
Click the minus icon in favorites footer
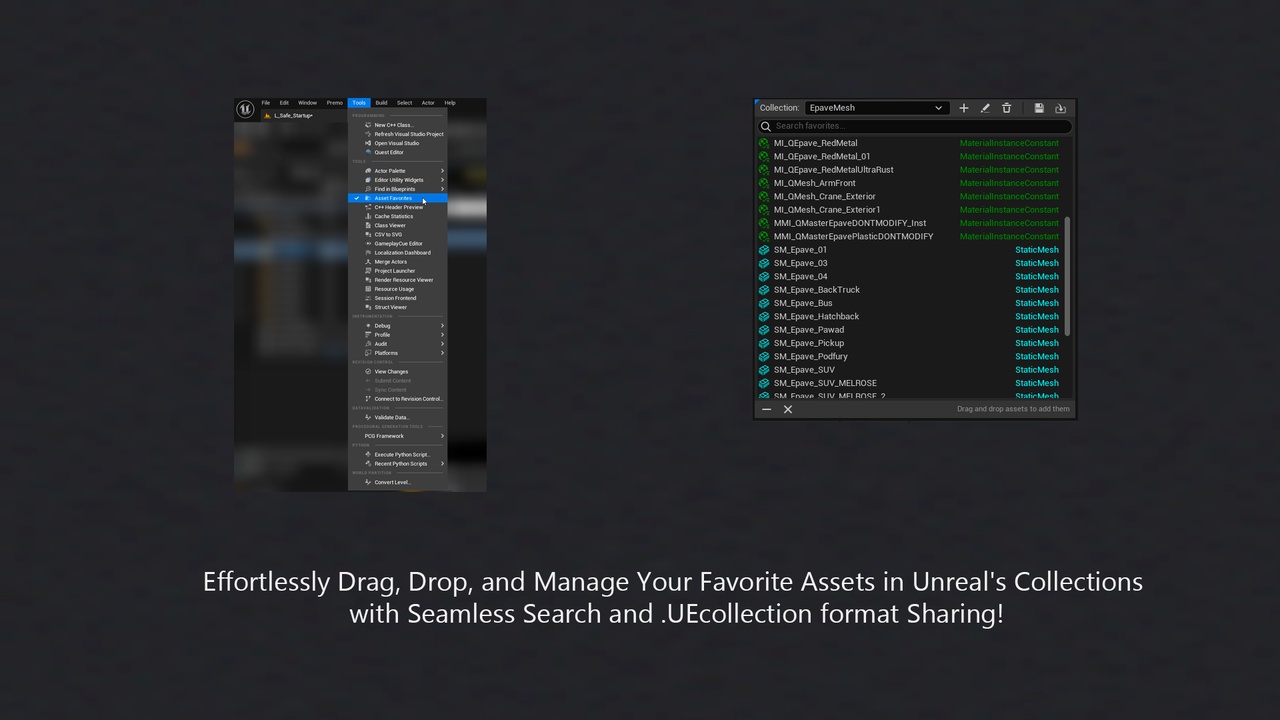(767, 409)
